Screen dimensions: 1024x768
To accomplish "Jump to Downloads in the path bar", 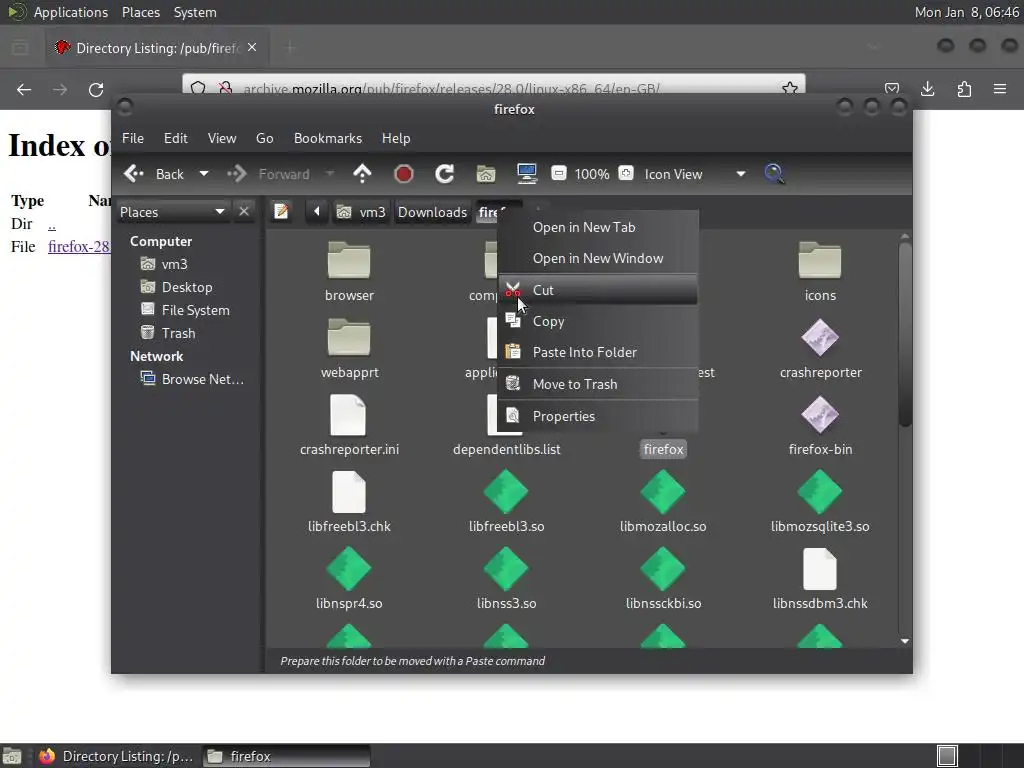I will (432, 212).
